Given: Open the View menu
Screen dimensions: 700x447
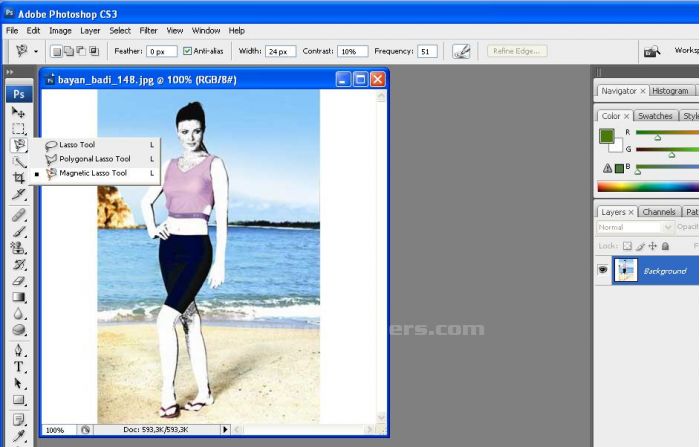Looking at the screenshot, I should [x=175, y=31].
